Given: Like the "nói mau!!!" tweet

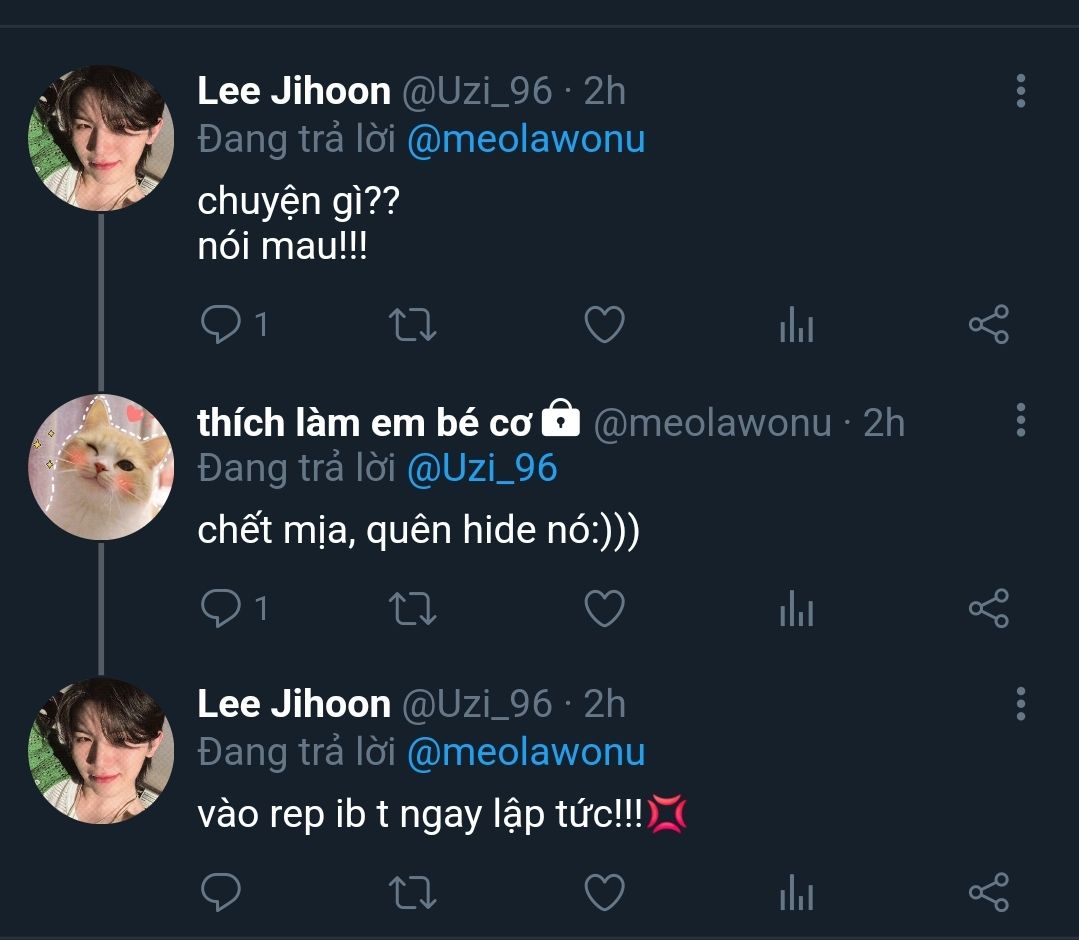Looking at the screenshot, I should coord(604,325).
